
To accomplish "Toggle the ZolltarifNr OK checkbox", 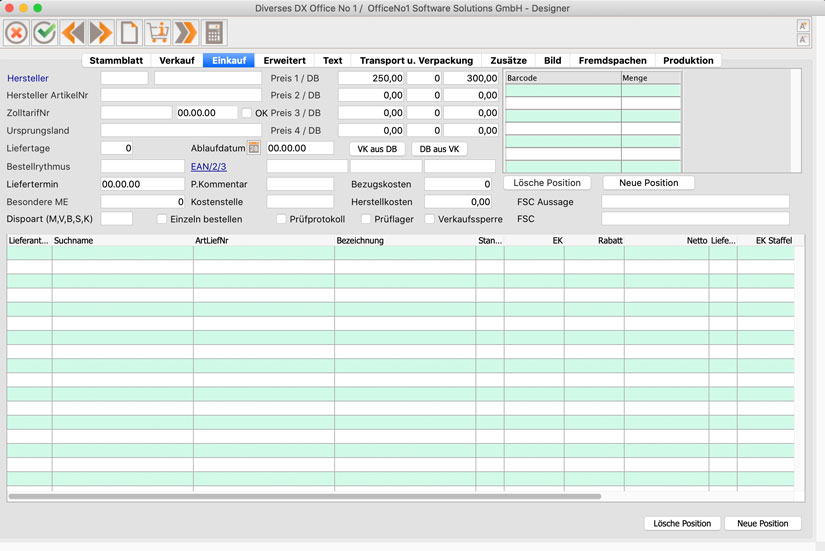I will 246,113.
